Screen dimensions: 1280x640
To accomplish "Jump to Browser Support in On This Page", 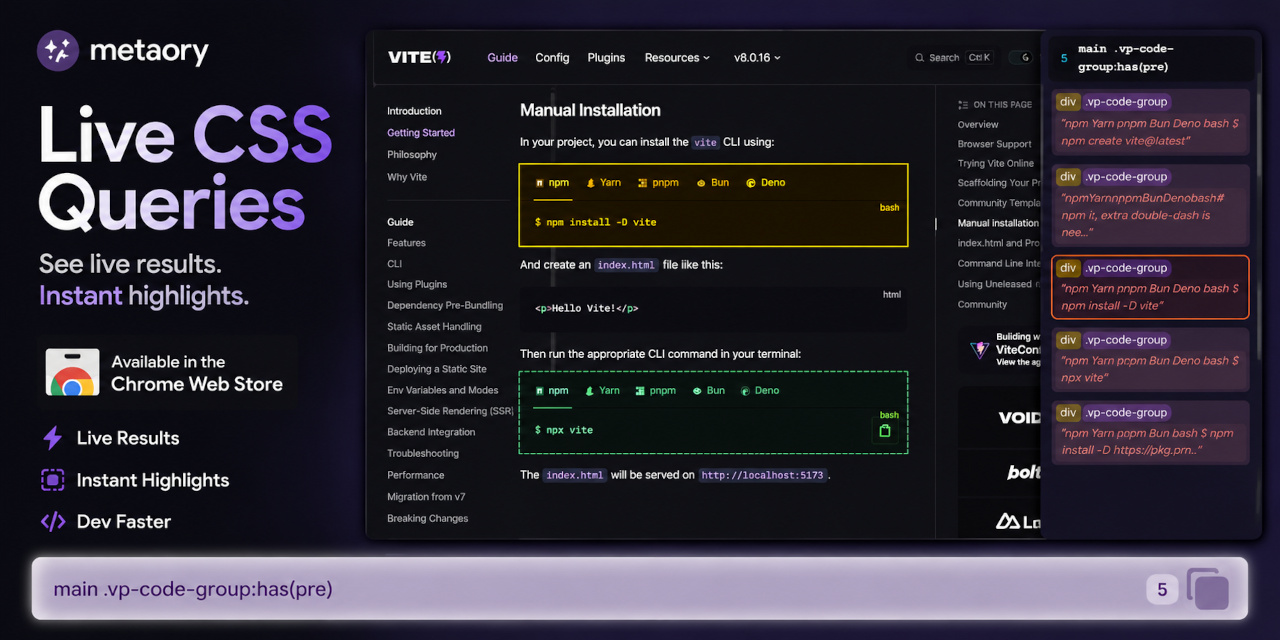I will click(x=994, y=144).
